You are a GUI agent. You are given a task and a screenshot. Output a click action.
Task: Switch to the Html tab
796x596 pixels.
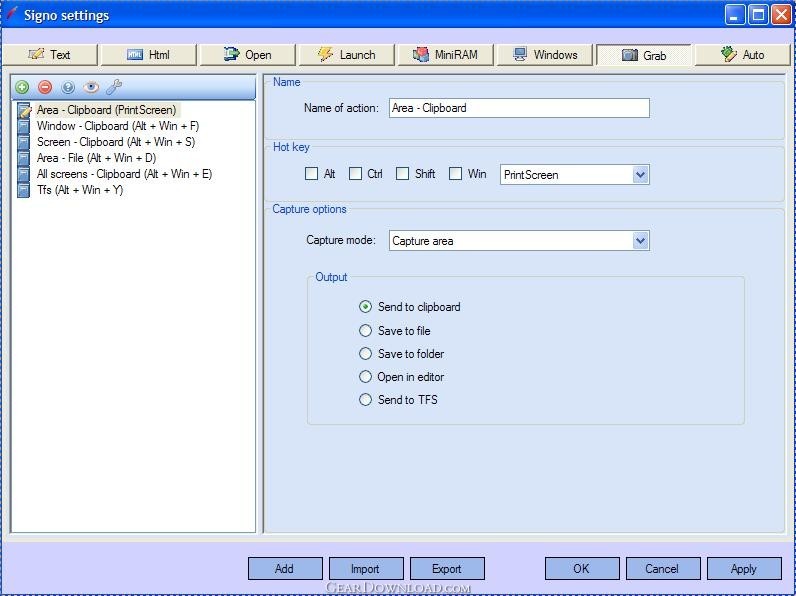tap(148, 55)
